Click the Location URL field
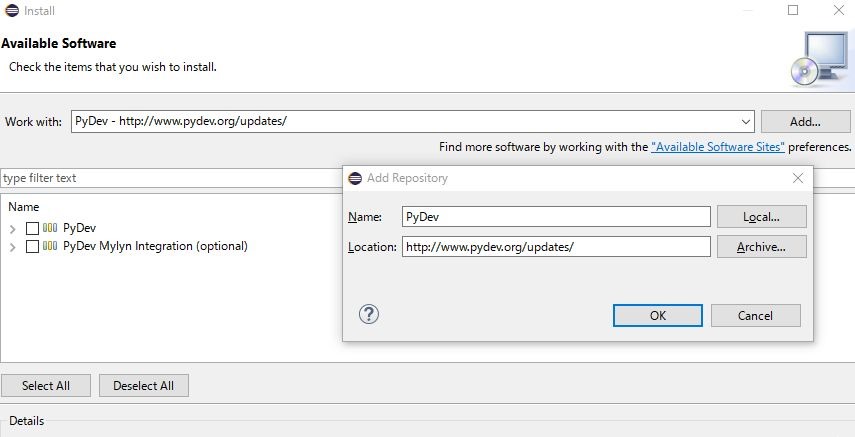The width and height of the screenshot is (855, 437). point(556,247)
